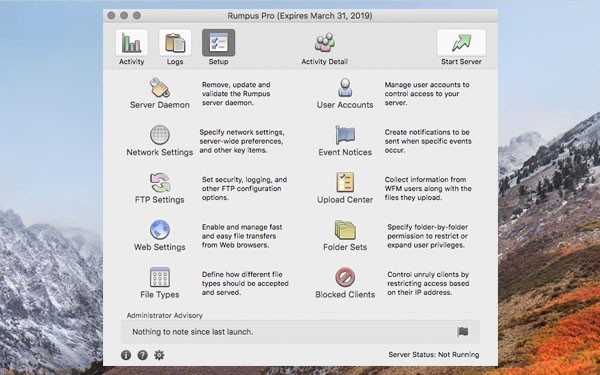Image resolution: width=600 pixels, height=375 pixels.
Task: Open the Activity bar chart icon
Action: click(132, 42)
